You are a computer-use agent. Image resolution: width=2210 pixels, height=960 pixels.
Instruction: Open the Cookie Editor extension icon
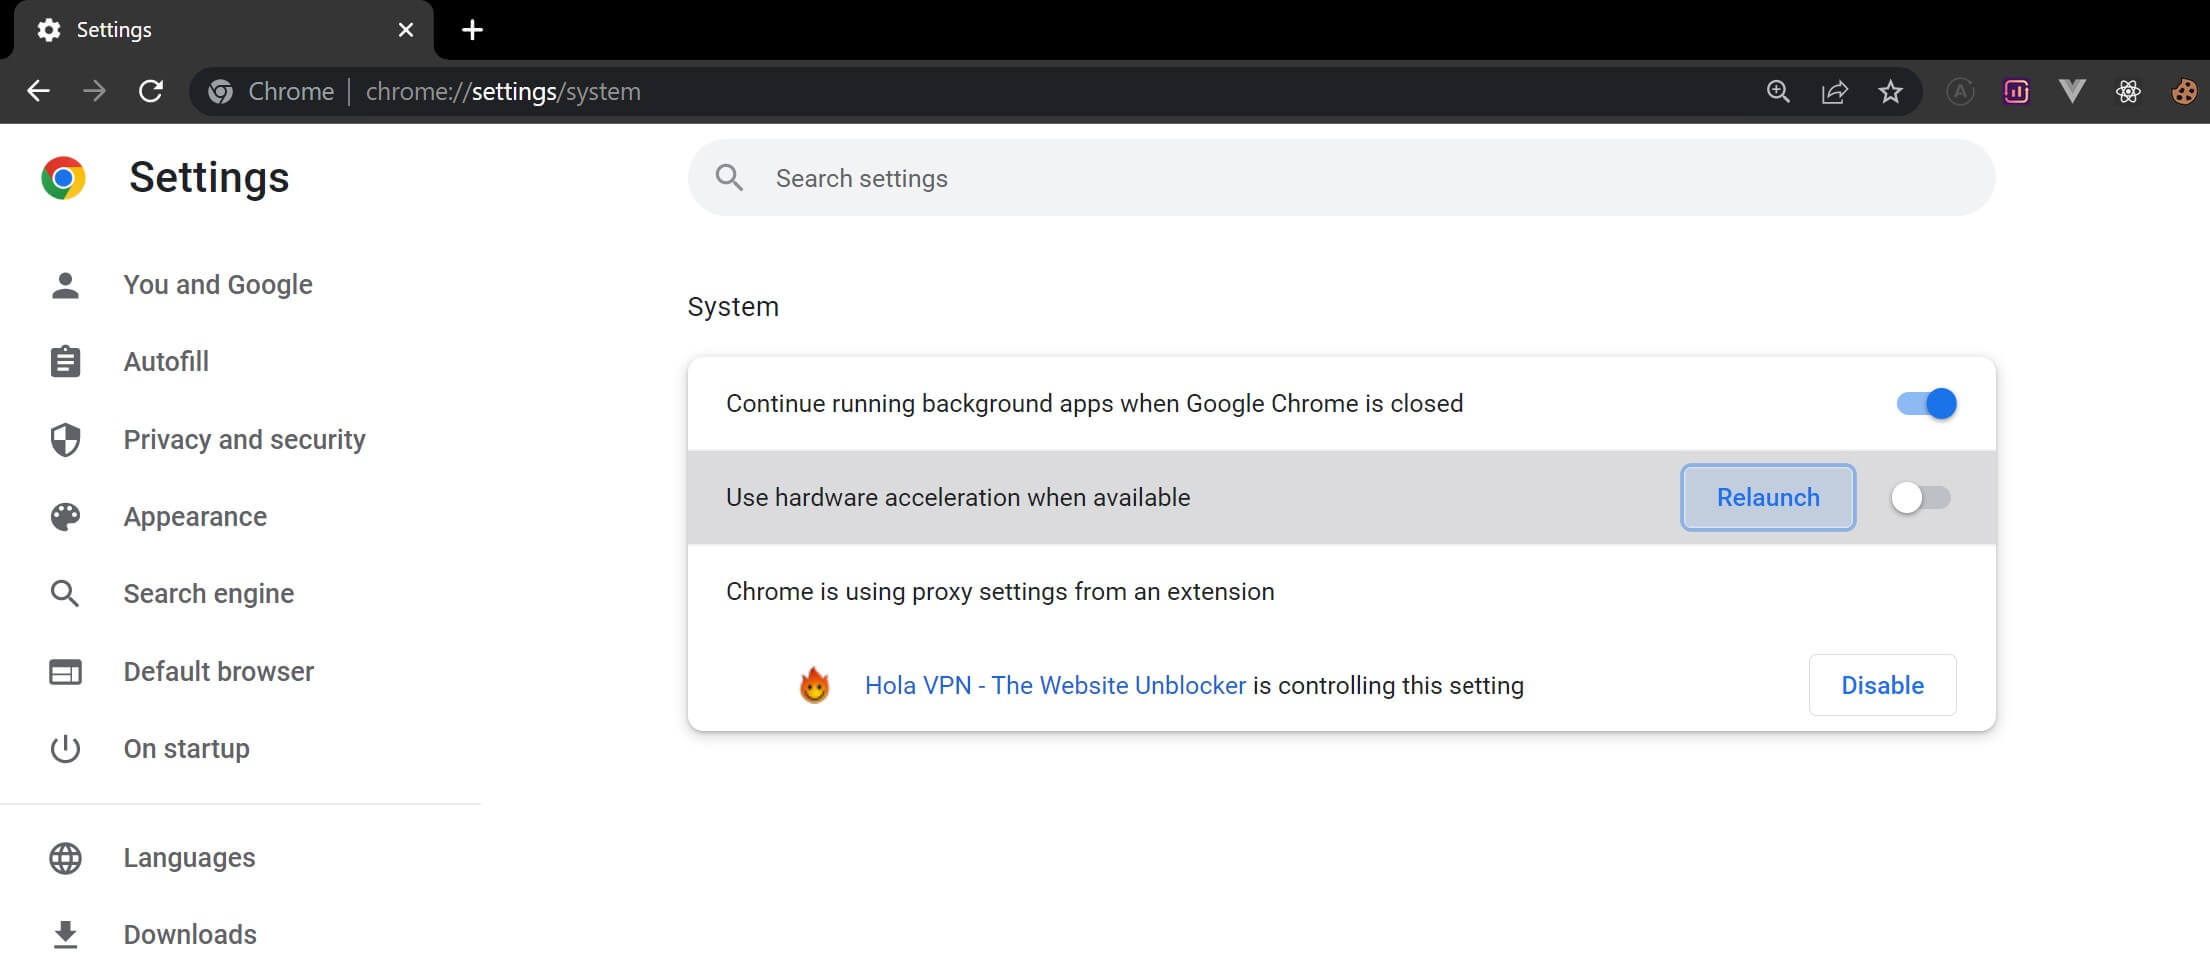click(2183, 91)
